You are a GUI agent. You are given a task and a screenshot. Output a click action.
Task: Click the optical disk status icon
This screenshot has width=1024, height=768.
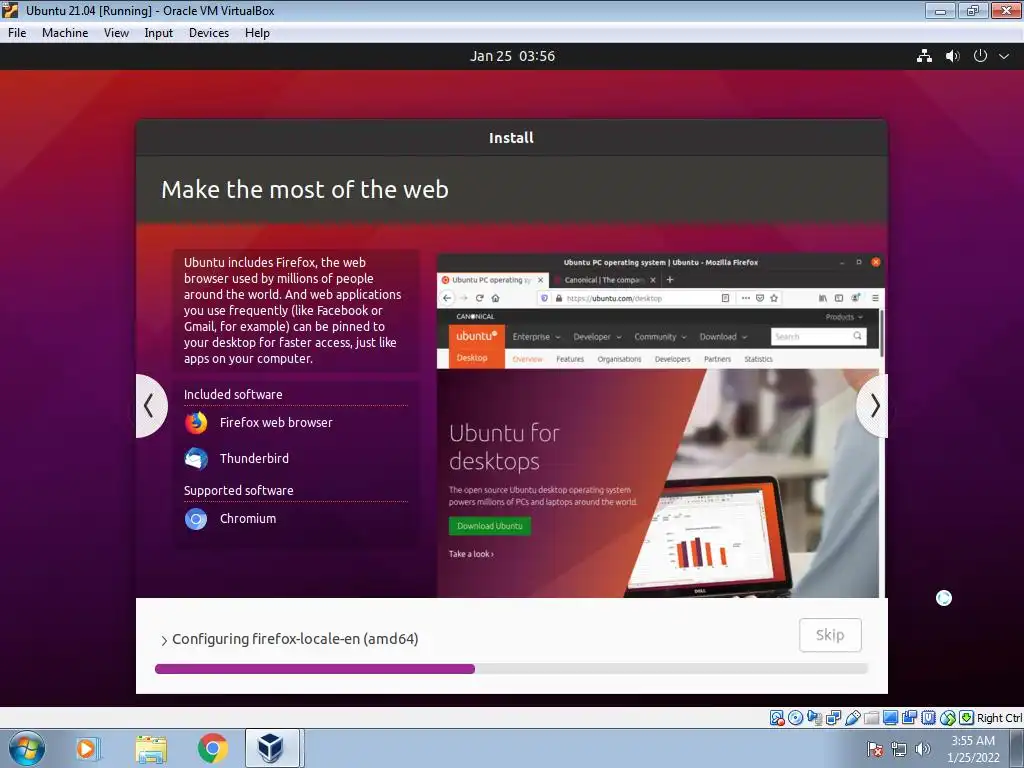point(795,718)
